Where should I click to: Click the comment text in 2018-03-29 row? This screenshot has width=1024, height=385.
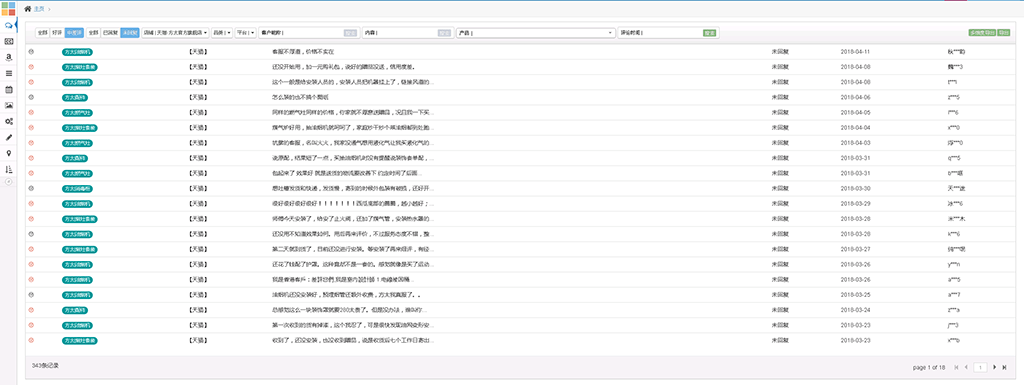(353, 204)
